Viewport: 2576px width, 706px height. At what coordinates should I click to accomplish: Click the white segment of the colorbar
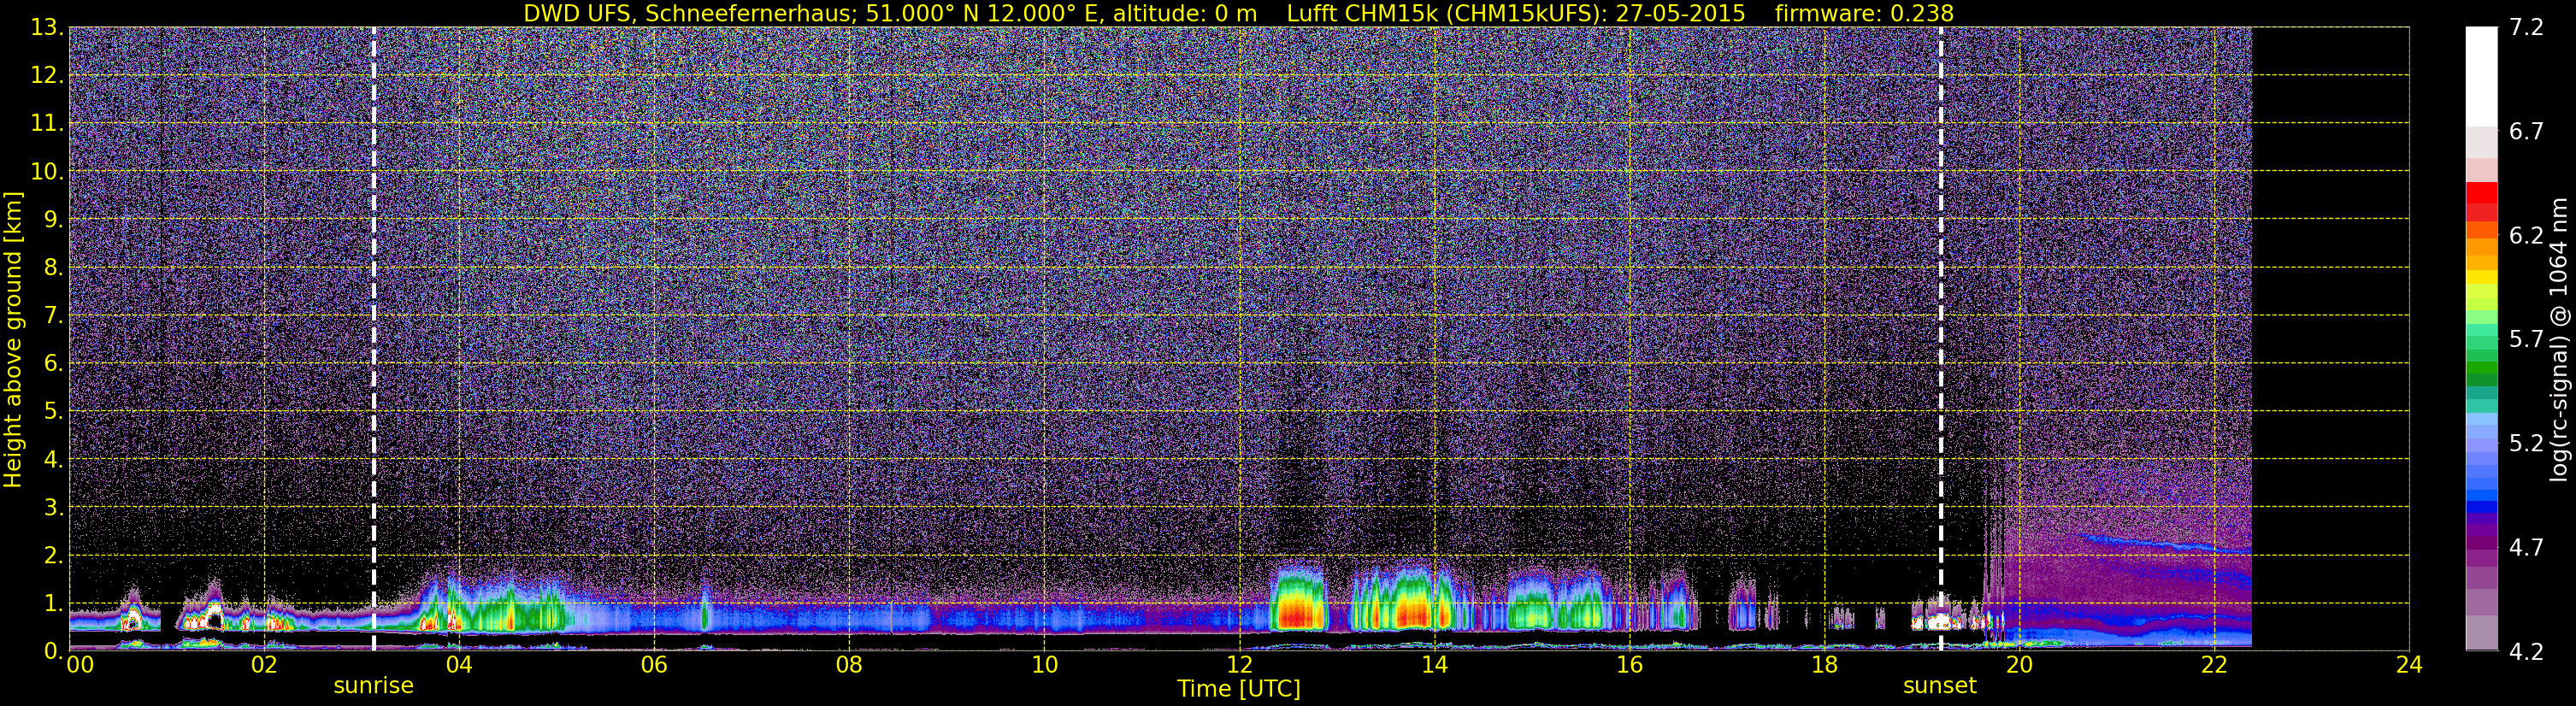[2481, 76]
